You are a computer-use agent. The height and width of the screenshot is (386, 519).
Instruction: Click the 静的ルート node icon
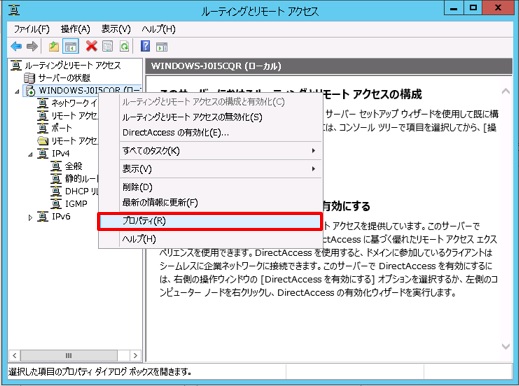[56, 178]
